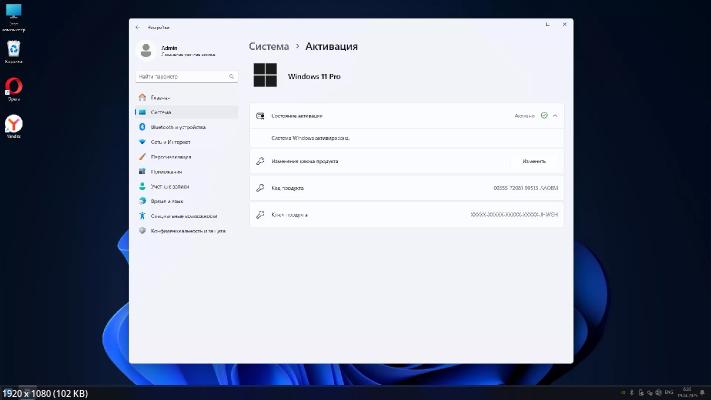Click the volume speaker tray icon
This screenshot has width=711, height=400.
(658, 392)
